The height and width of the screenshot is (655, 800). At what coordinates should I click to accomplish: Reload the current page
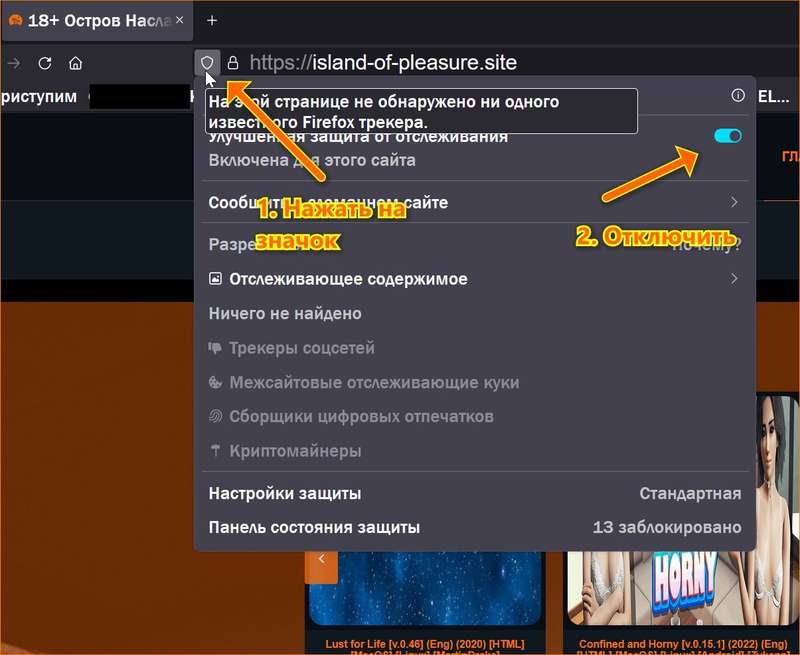click(44, 63)
